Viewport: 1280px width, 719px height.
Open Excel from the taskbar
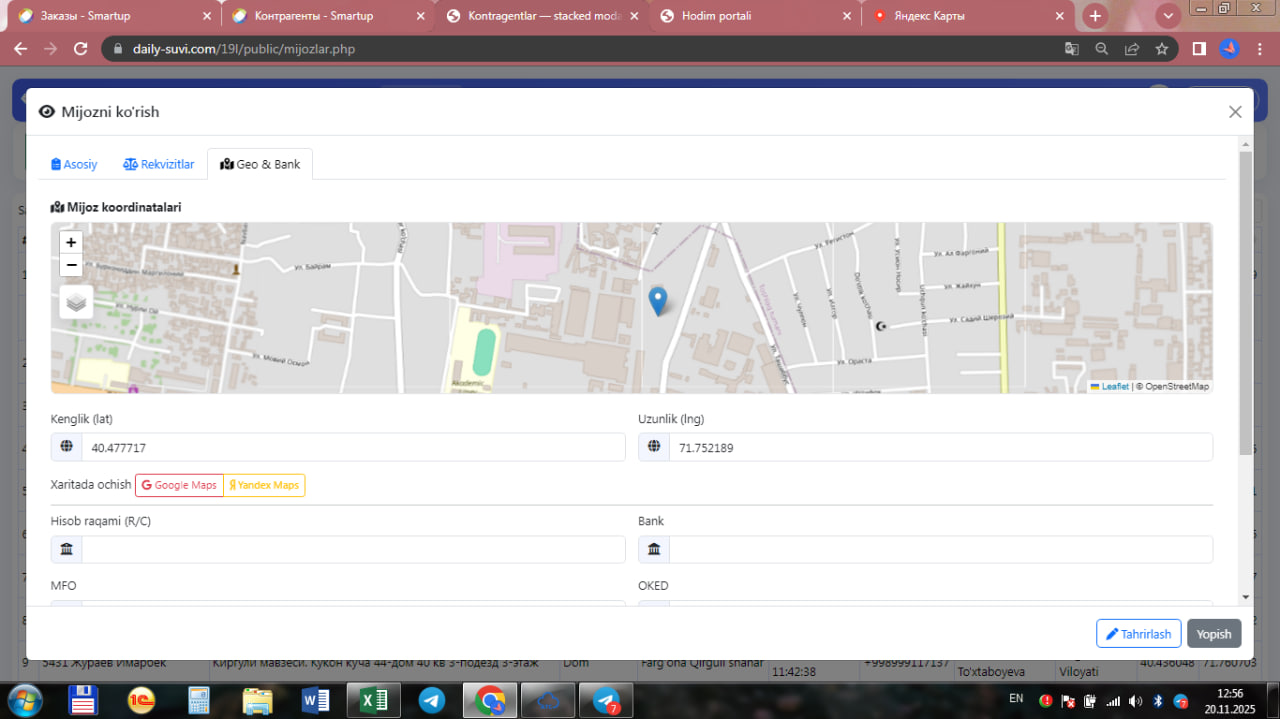pos(373,701)
